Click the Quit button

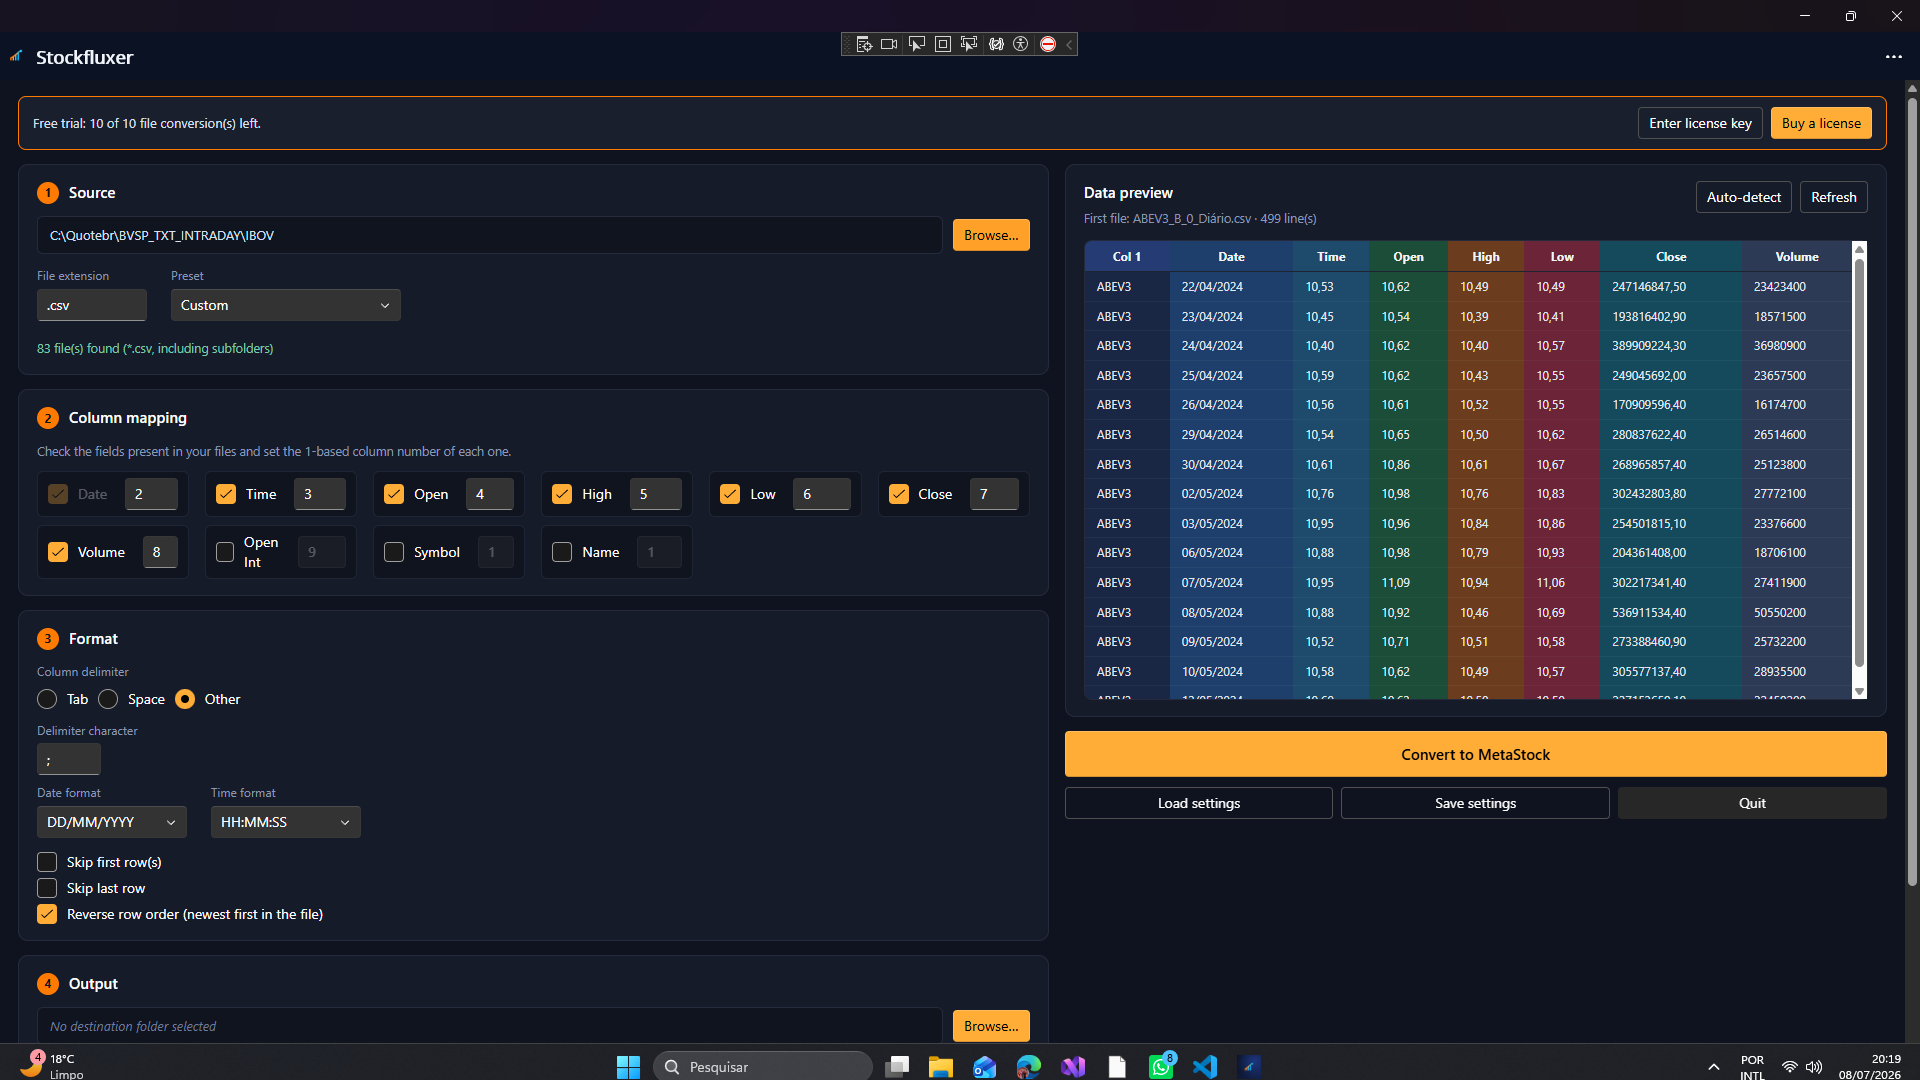[x=1752, y=803]
